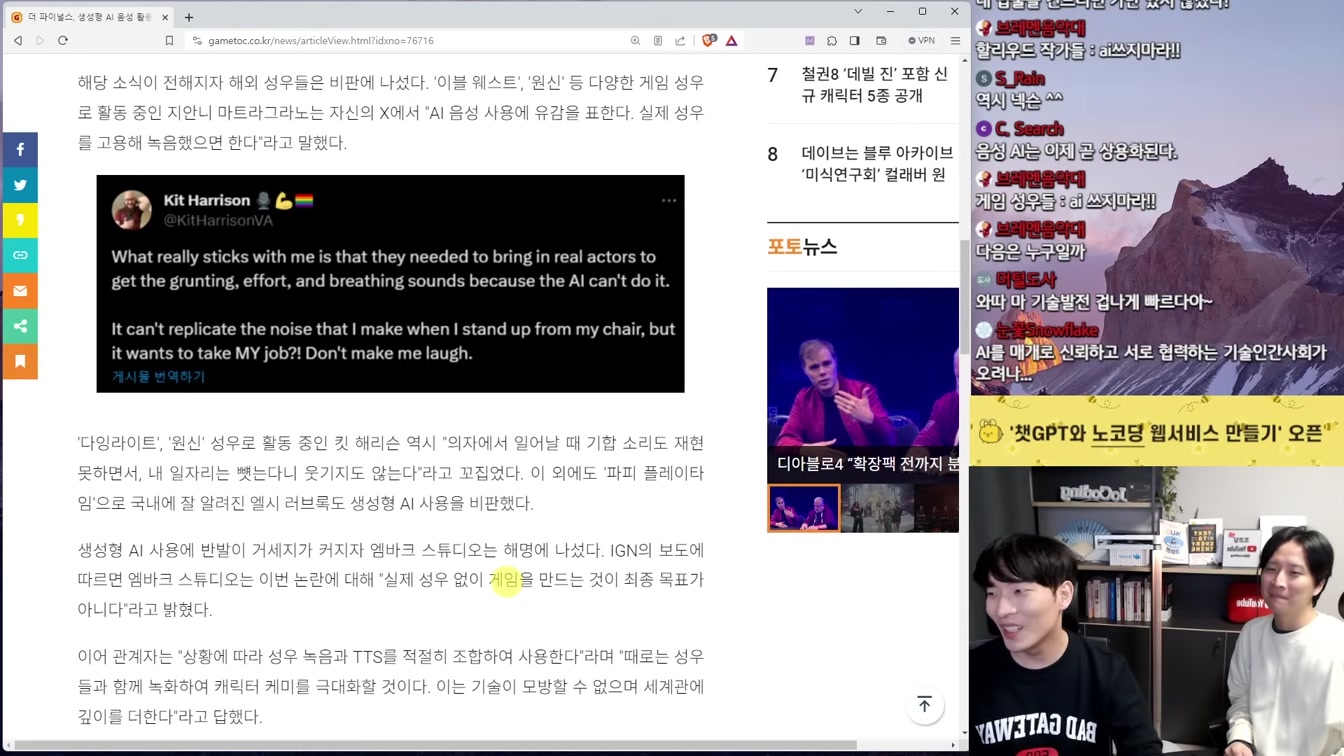Open site settings icon in address bar
This screenshot has width=1344, height=756.
(197, 41)
